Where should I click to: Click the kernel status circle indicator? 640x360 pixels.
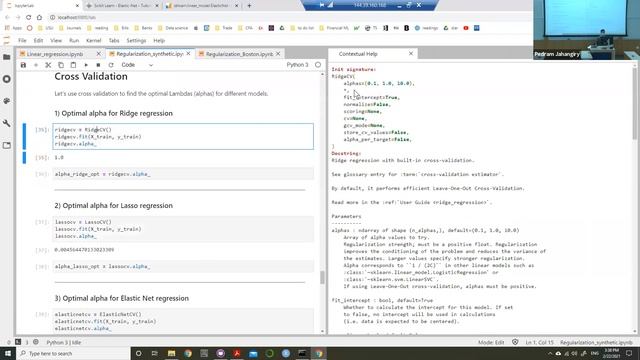(318, 64)
